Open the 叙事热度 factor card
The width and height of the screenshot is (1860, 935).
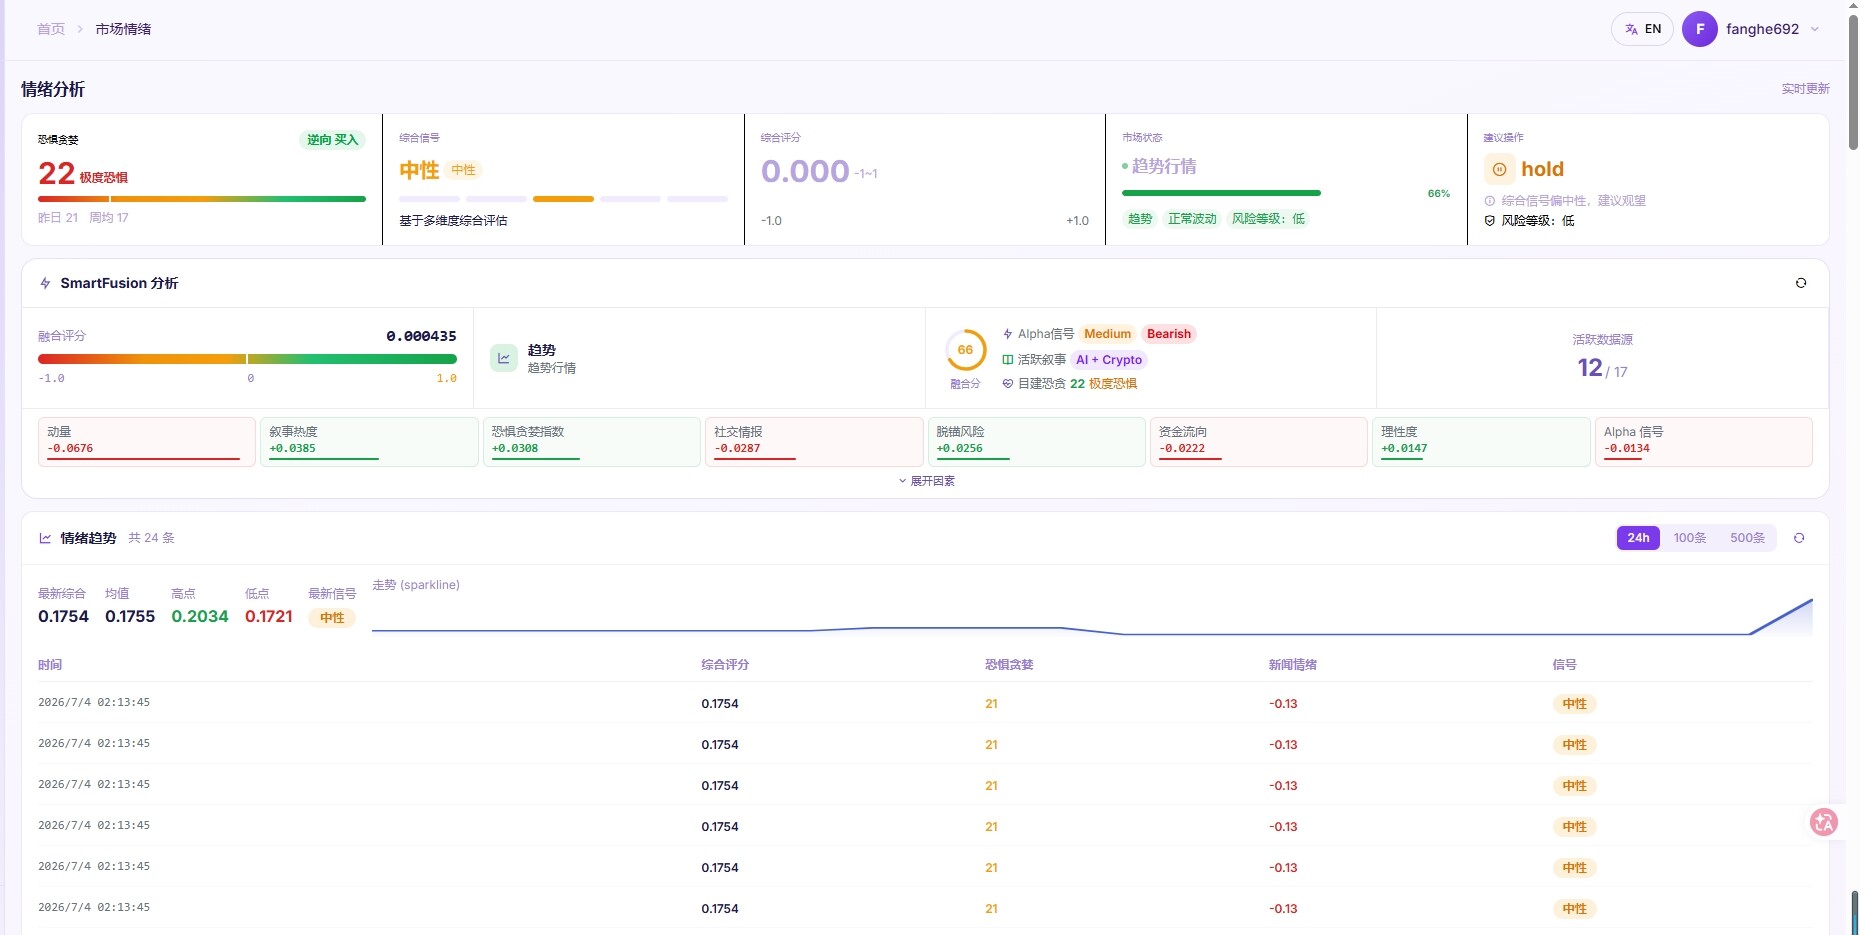[x=369, y=442]
